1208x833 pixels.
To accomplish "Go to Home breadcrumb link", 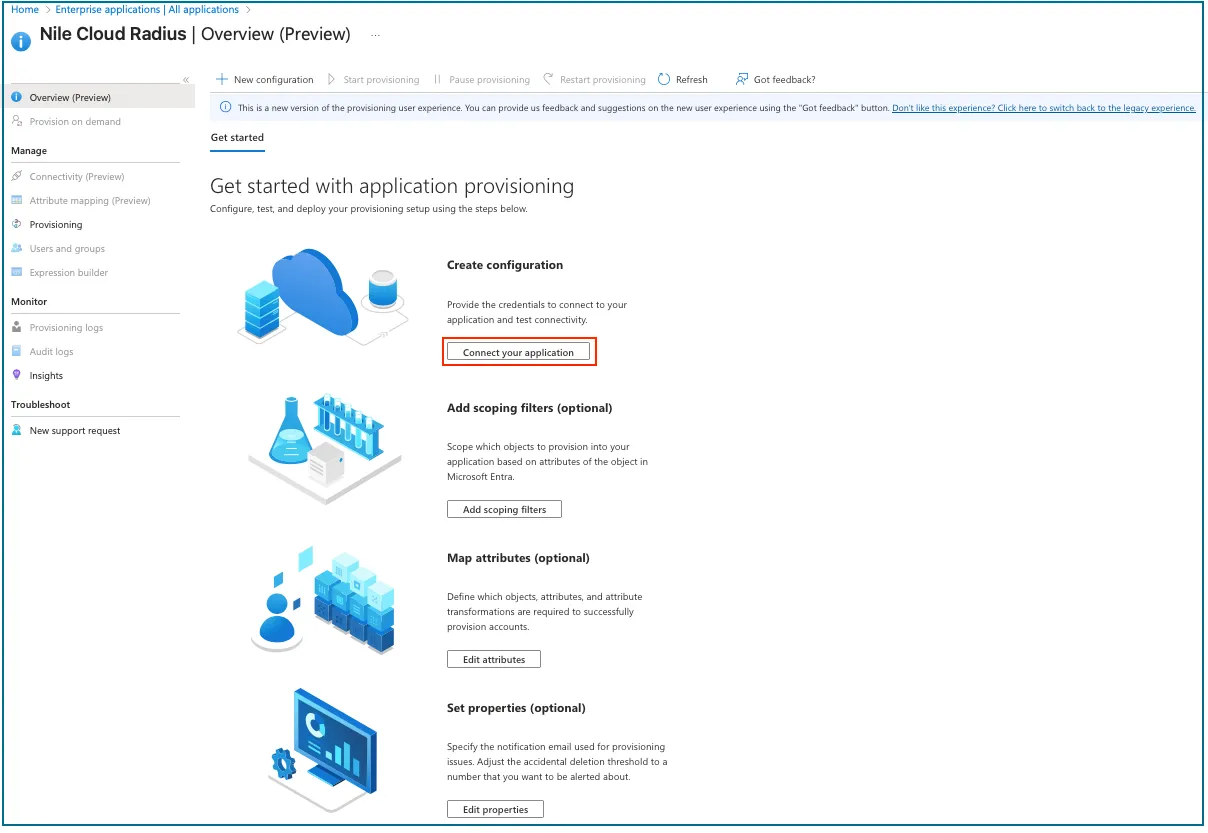I will 25,9.
